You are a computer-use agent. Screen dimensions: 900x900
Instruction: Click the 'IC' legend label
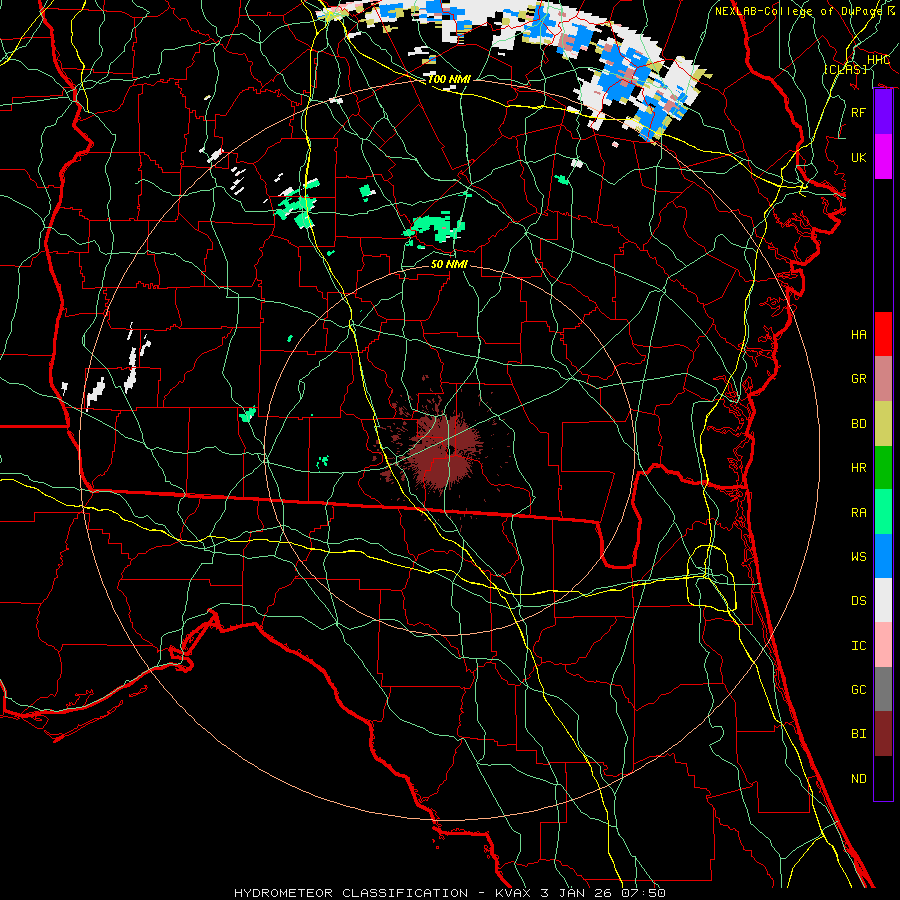coord(858,646)
